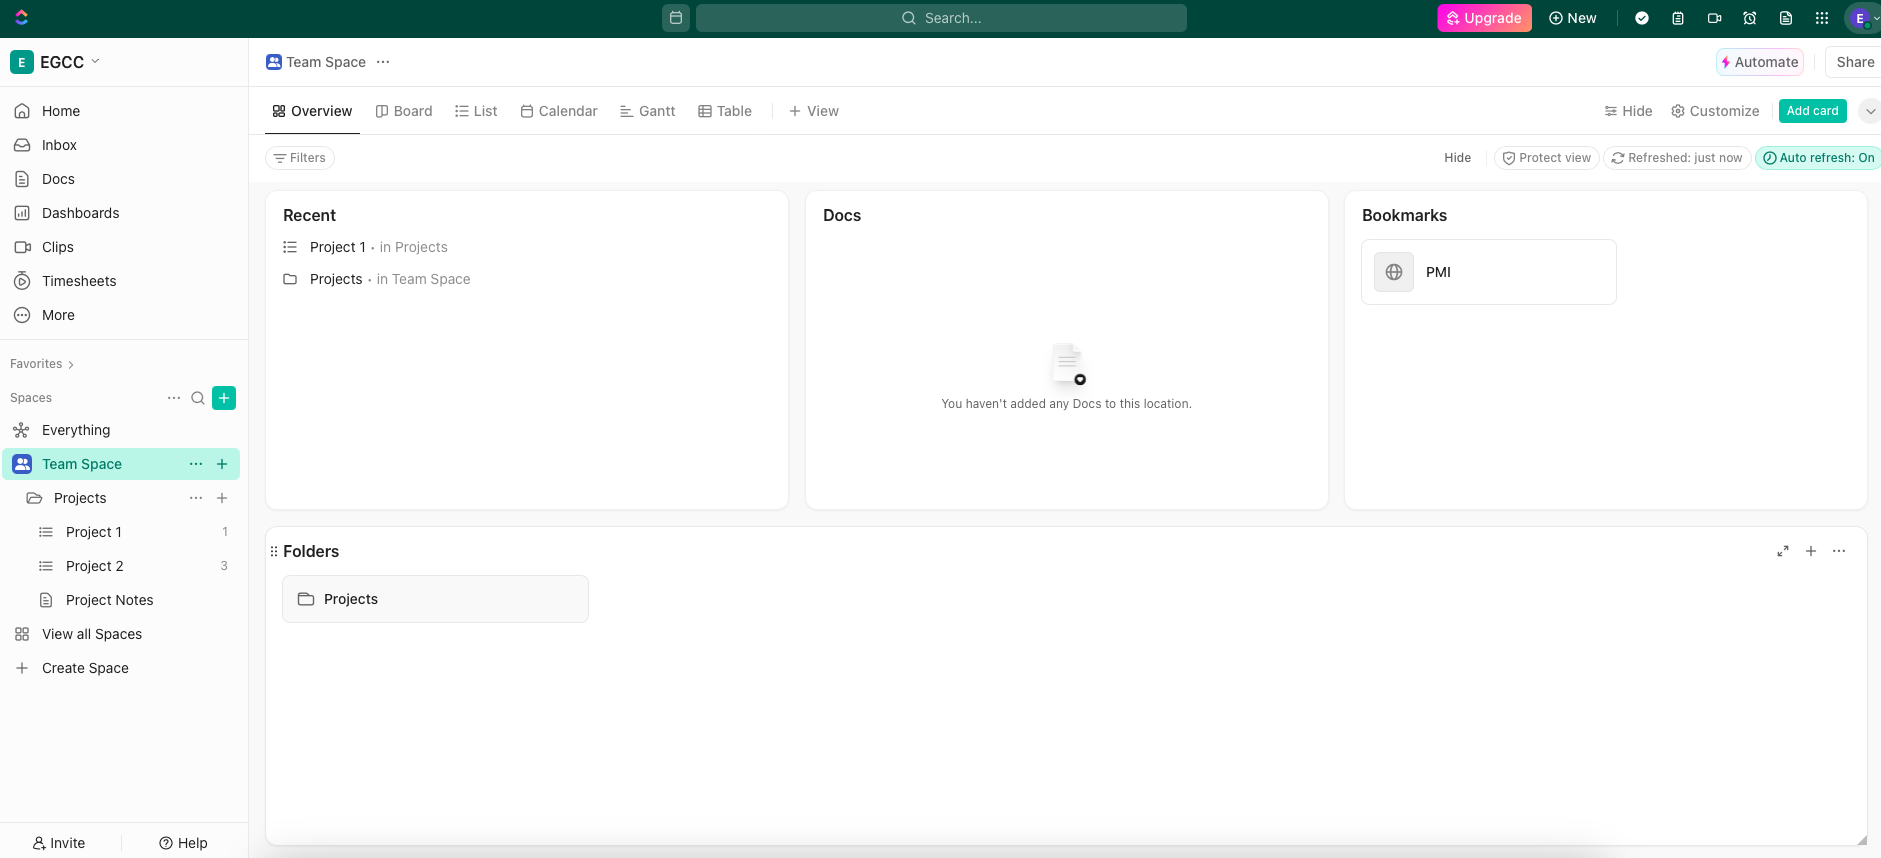Click the plus icon on the Folders card
This screenshot has width=1881, height=858.
1811,551
